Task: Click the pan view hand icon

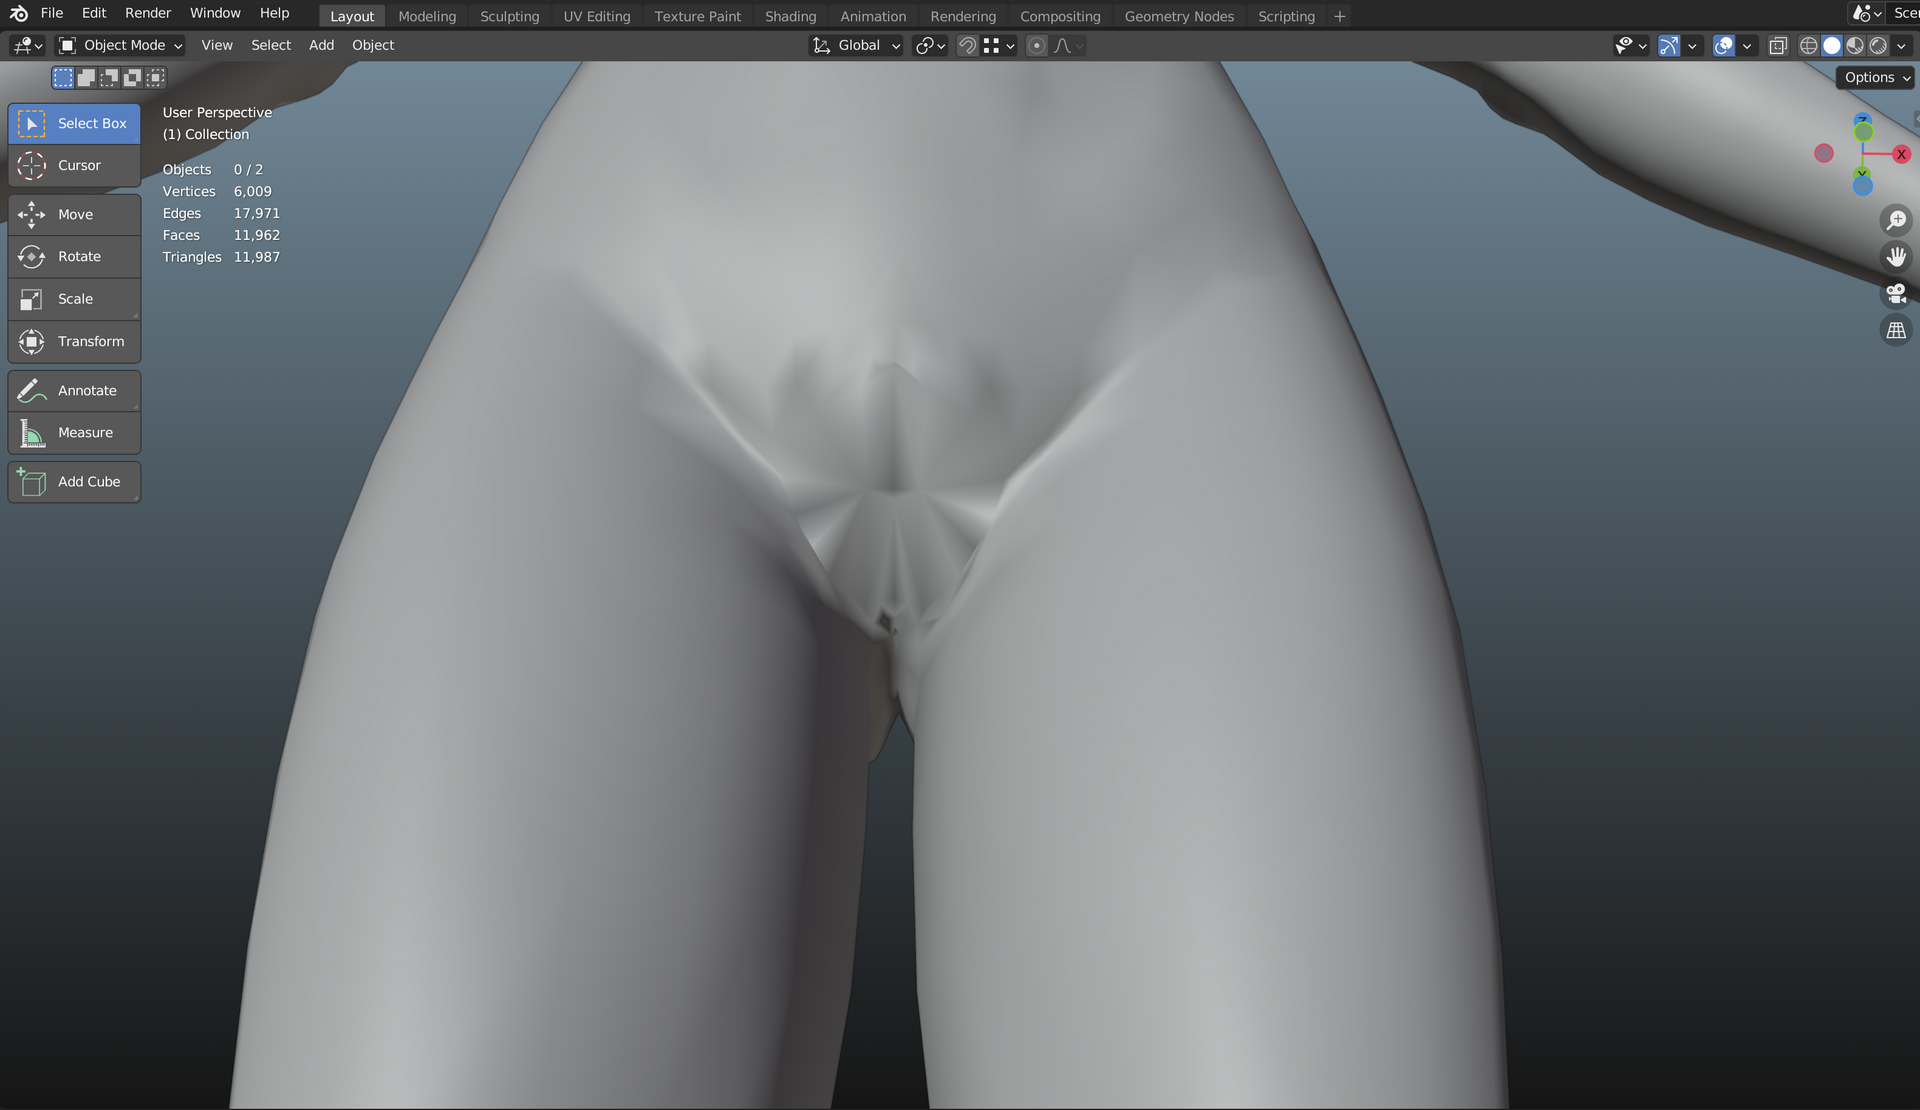Action: (x=1895, y=257)
